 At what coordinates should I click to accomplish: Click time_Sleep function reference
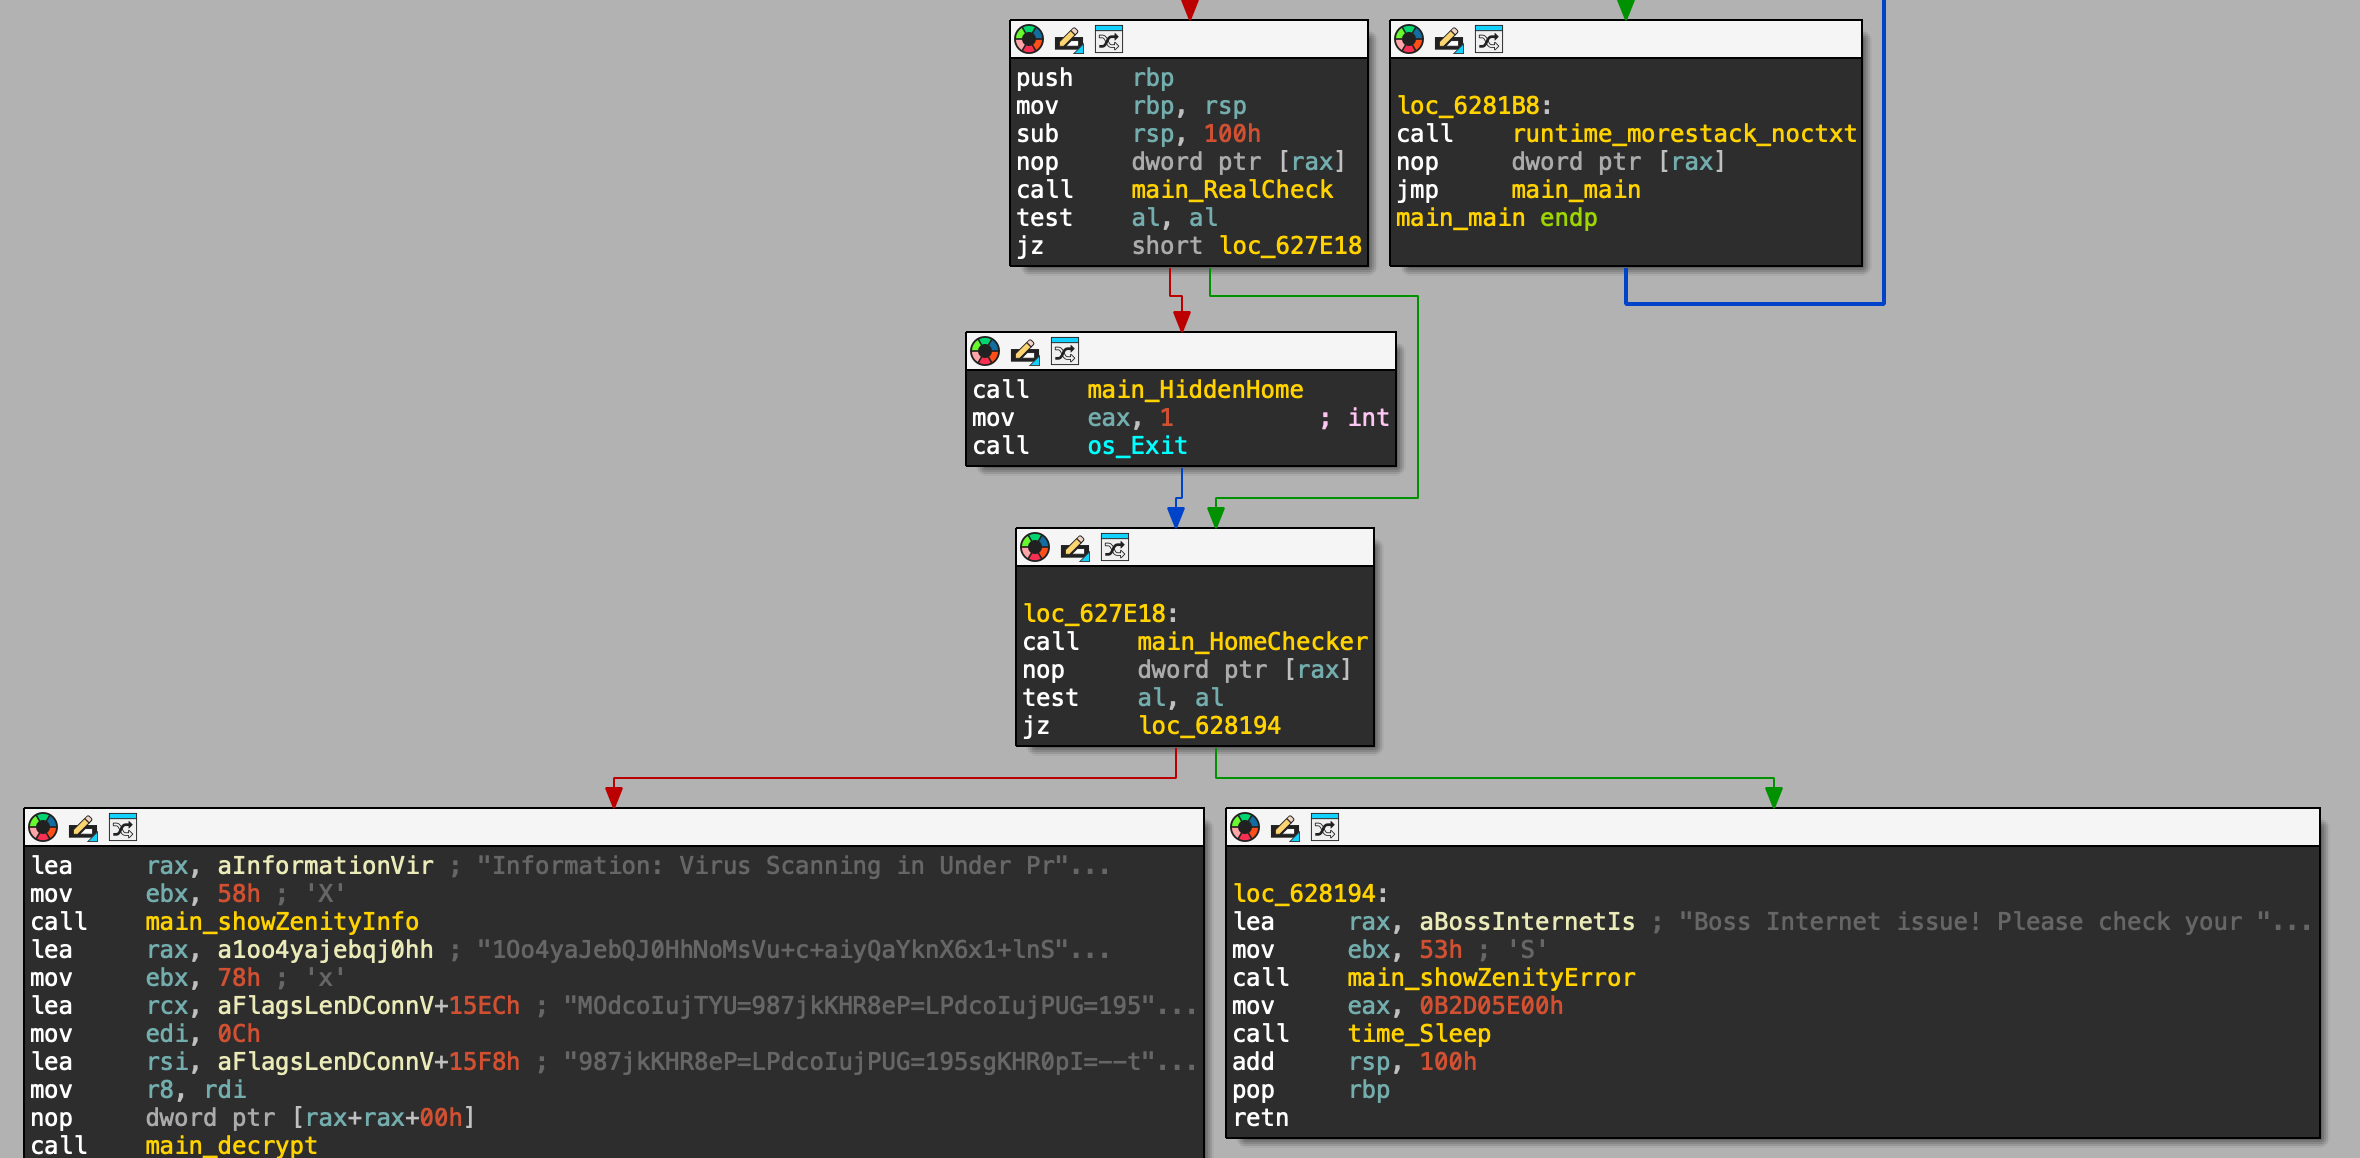coord(1418,1034)
